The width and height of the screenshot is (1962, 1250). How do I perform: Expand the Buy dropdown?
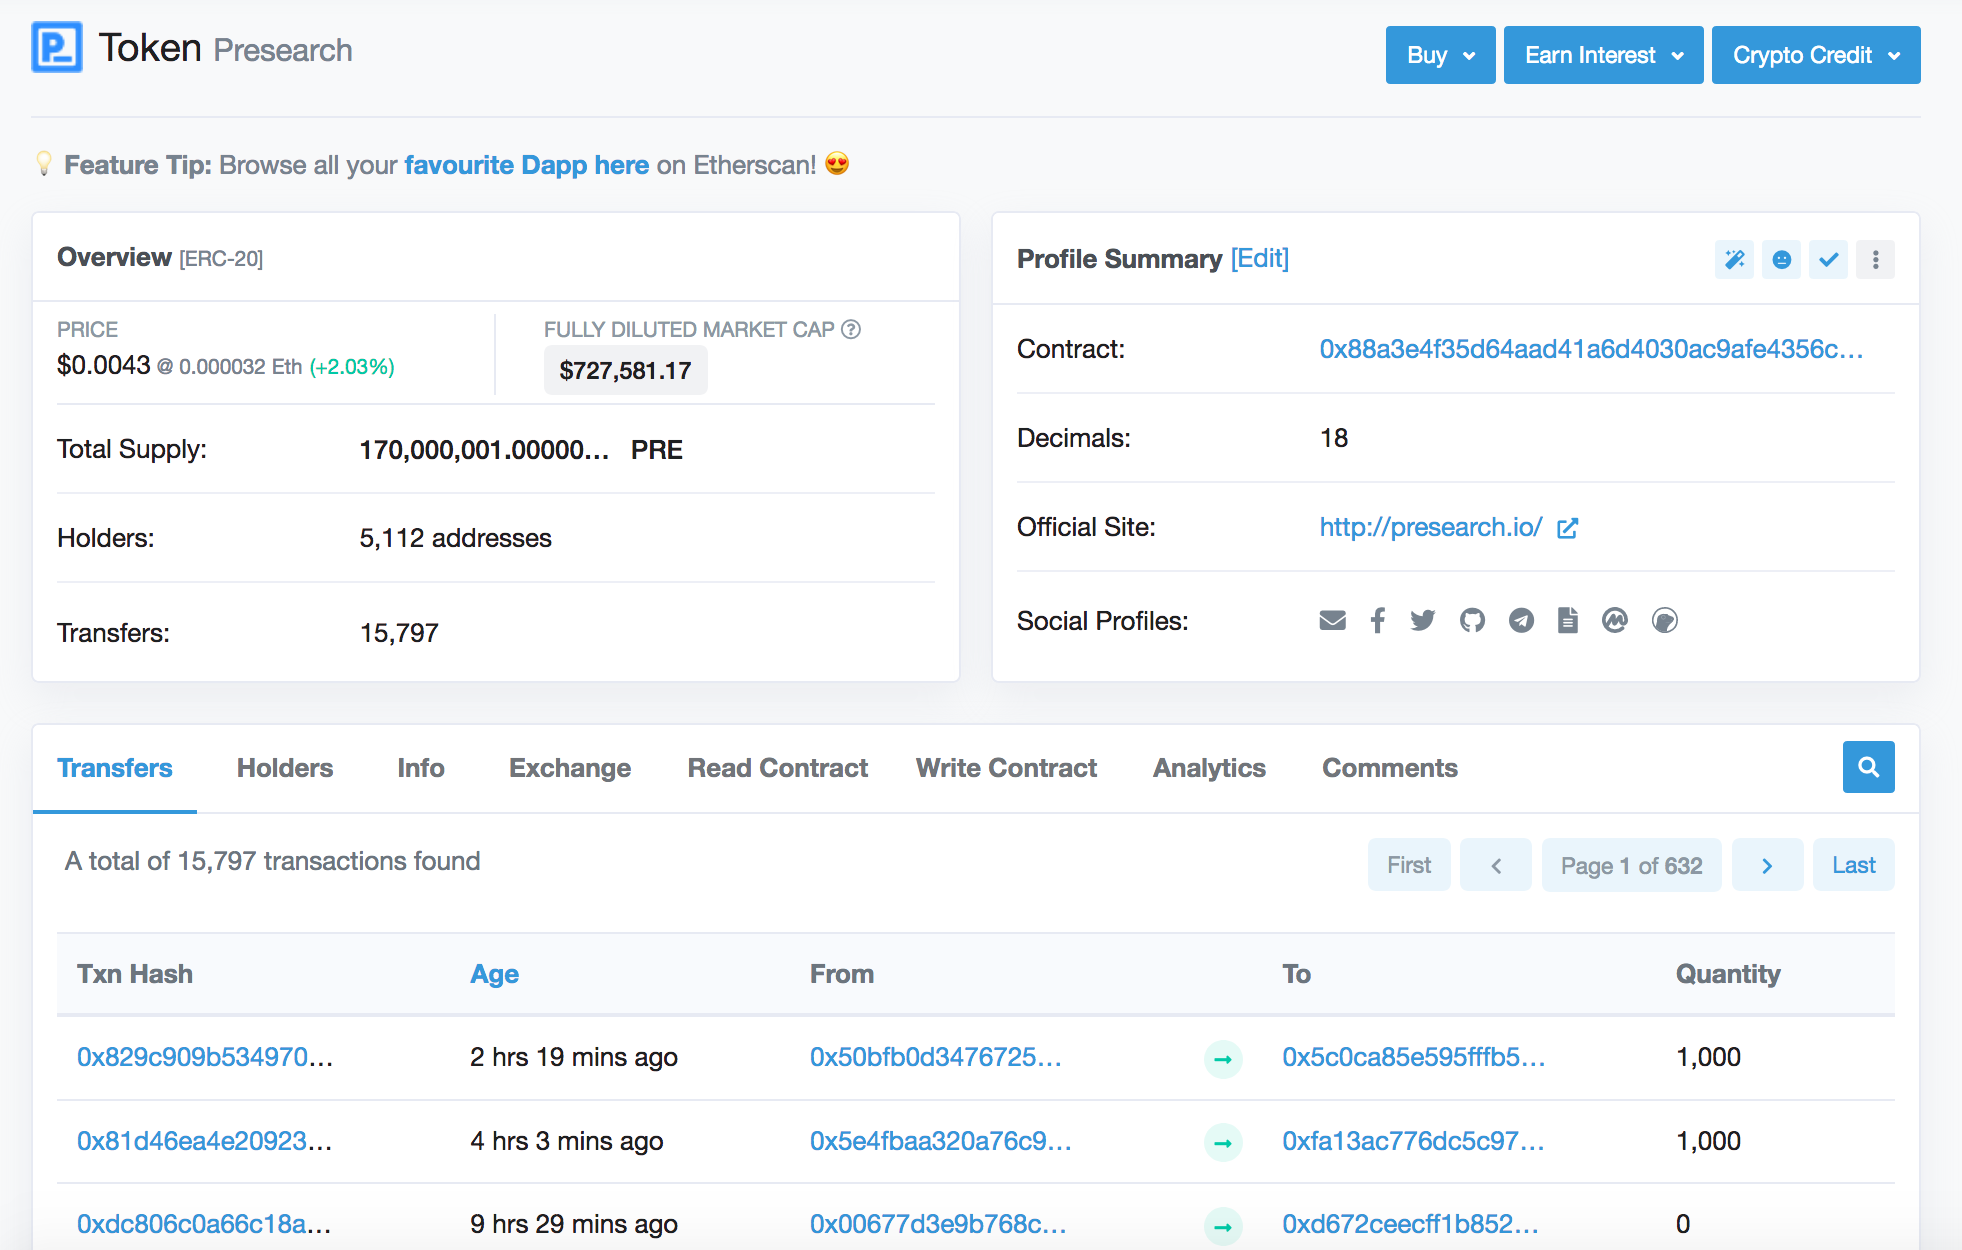click(x=1440, y=55)
